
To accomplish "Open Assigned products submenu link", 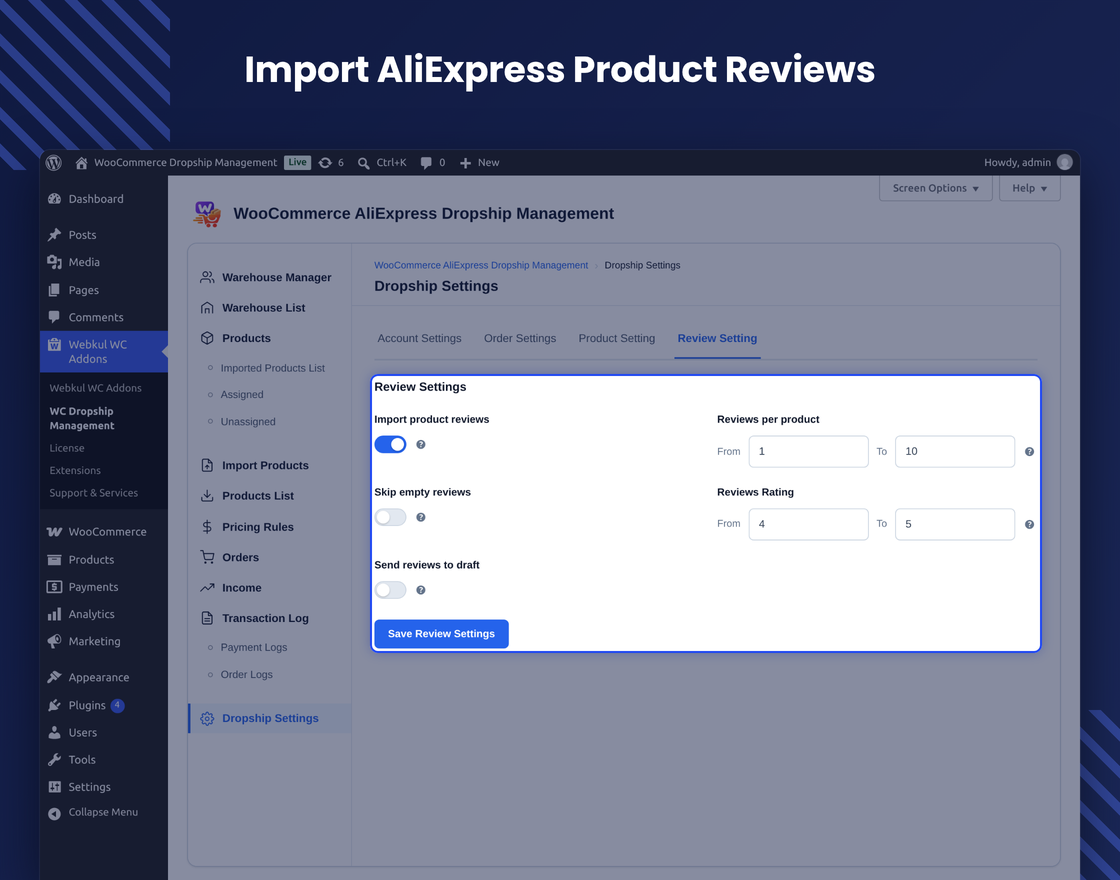I will click(x=241, y=394).
